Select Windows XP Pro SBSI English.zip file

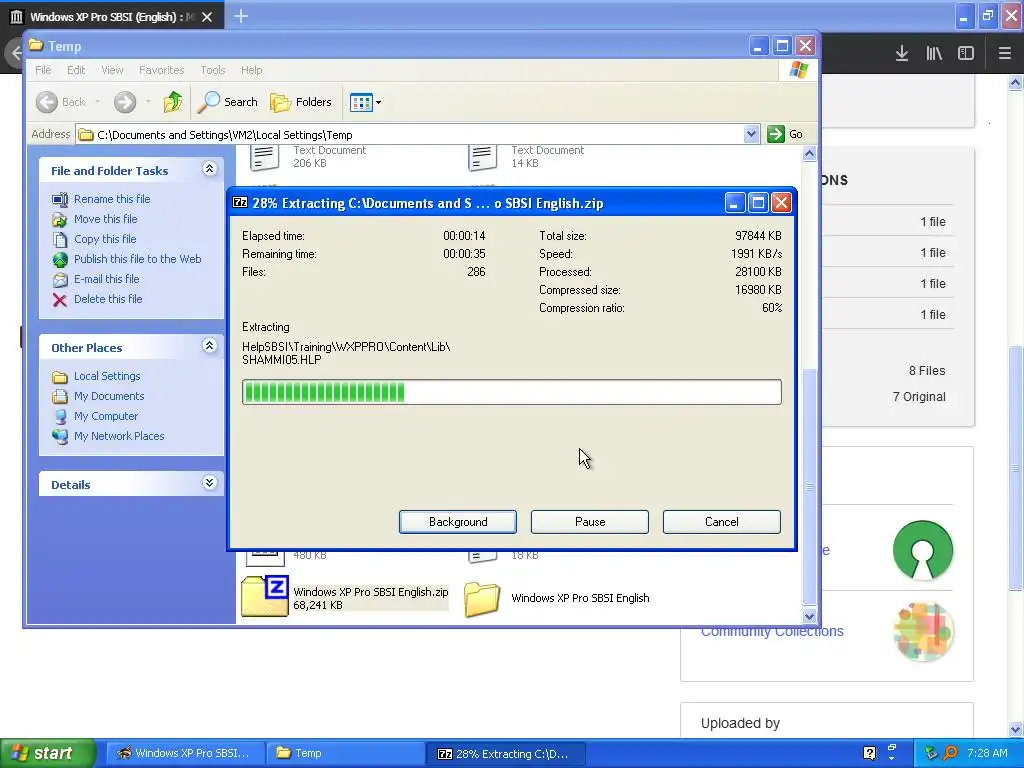tap(345, 596)
